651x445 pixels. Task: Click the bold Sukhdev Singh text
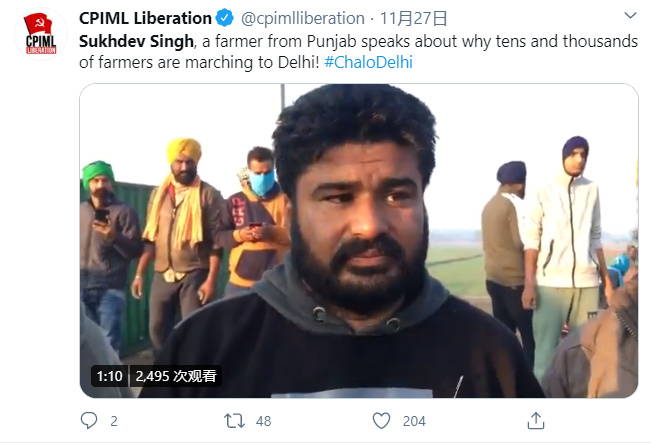pyautogui.click(x=136, y=41)
